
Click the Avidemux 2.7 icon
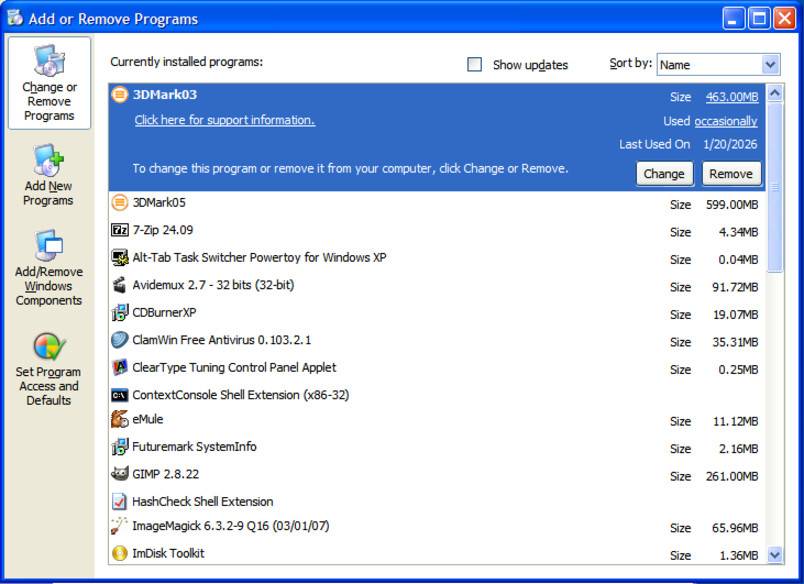[120, 285]
